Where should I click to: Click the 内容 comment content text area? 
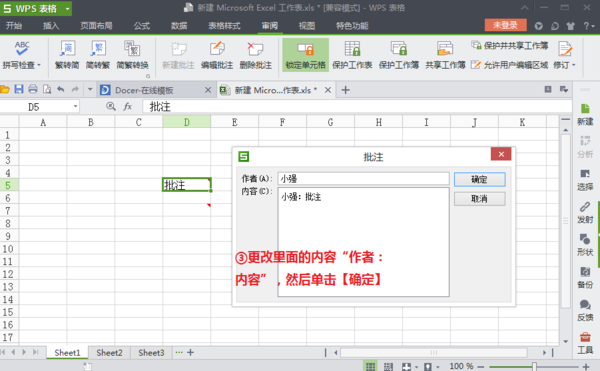coord(363,242)
